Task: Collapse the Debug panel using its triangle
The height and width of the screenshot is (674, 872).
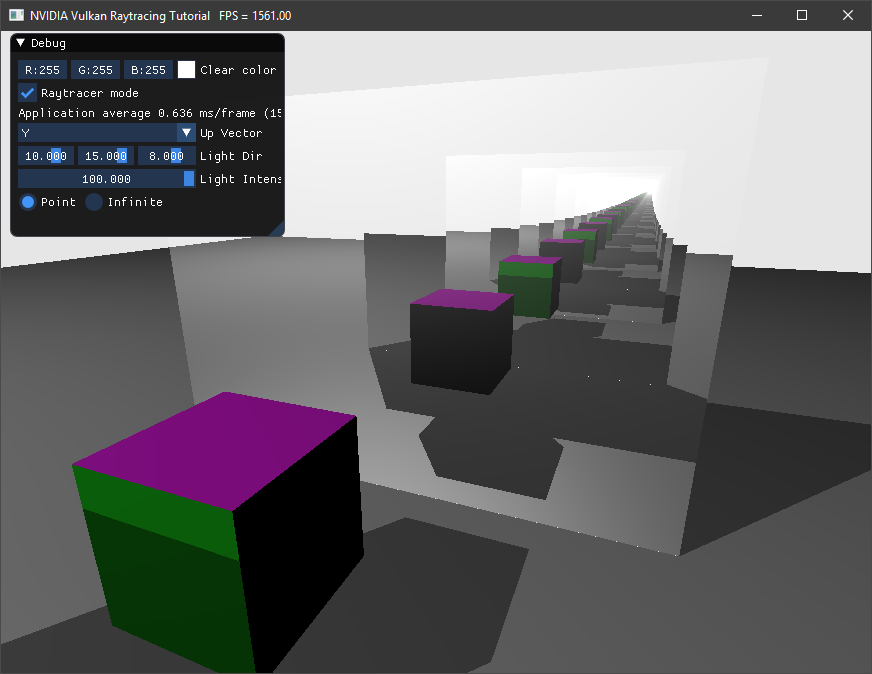Action: tap(21, 43)
